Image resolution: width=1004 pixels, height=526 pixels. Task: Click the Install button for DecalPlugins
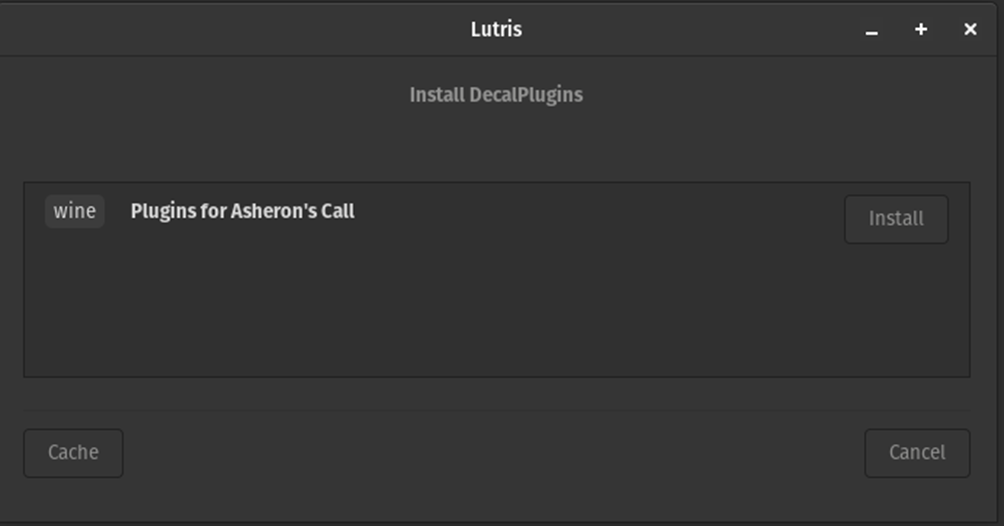pos(896,219)
